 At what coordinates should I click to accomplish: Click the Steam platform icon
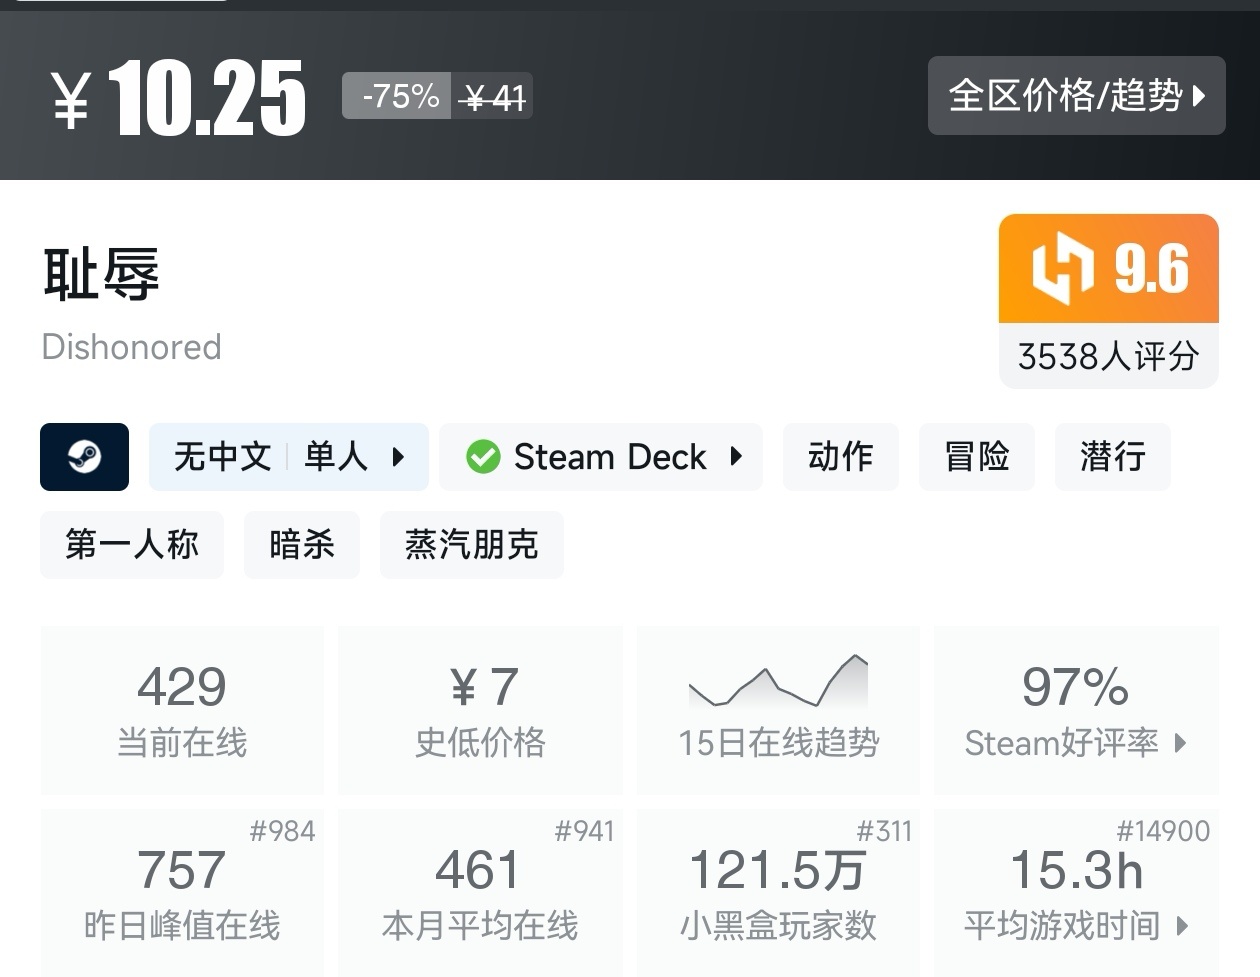(84, 457)
